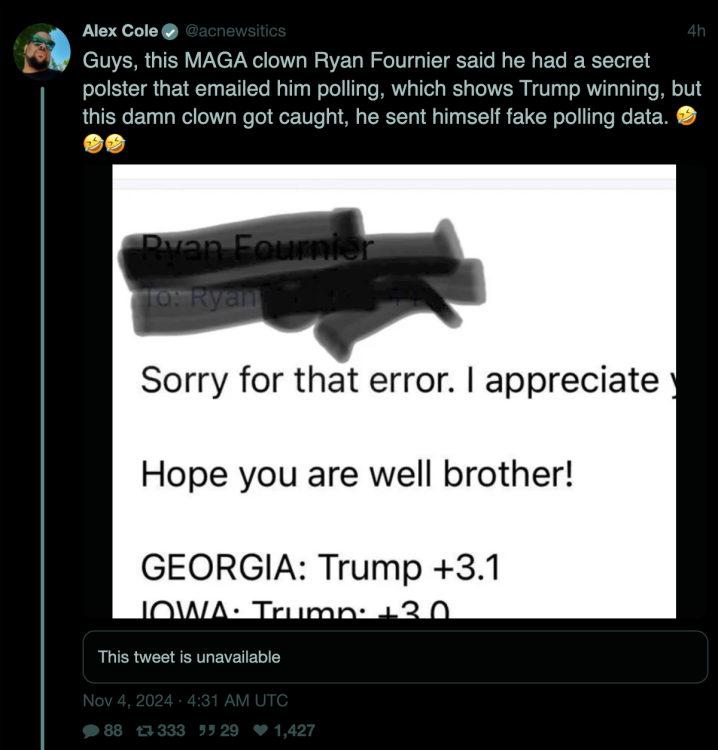The image size is (718, 750).
Task: Click the 29 quotes count
Action: (229, 731)
